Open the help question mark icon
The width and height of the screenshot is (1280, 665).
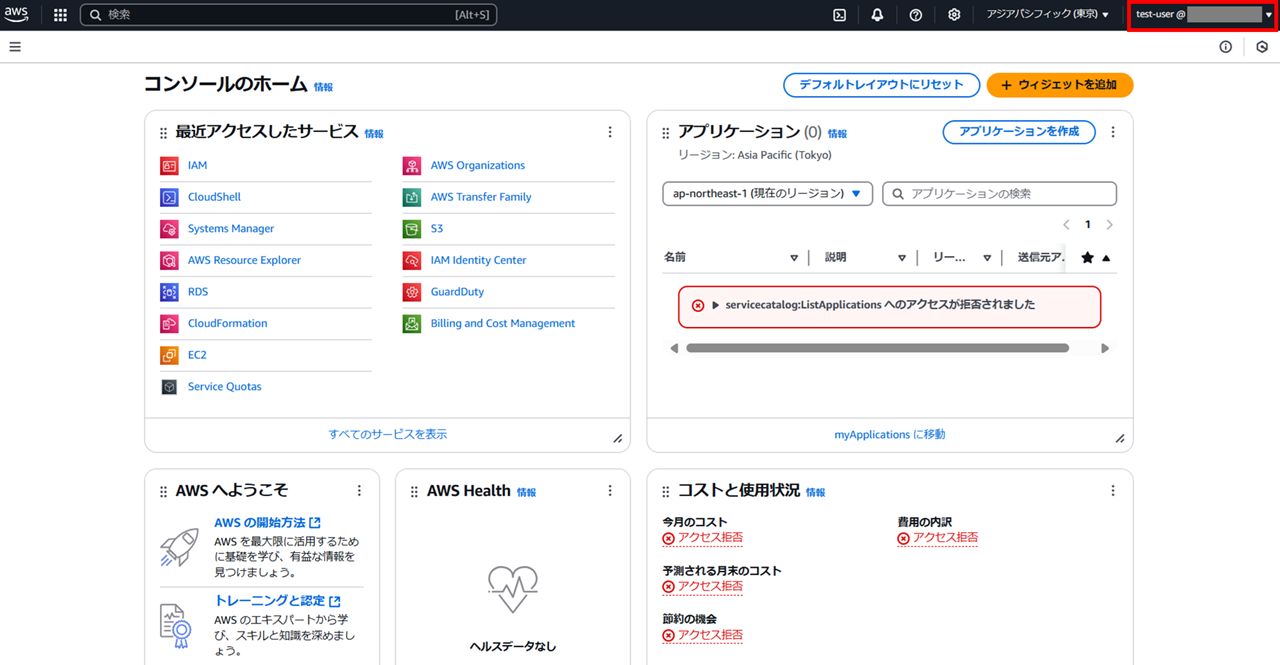(x=916, y=15)
